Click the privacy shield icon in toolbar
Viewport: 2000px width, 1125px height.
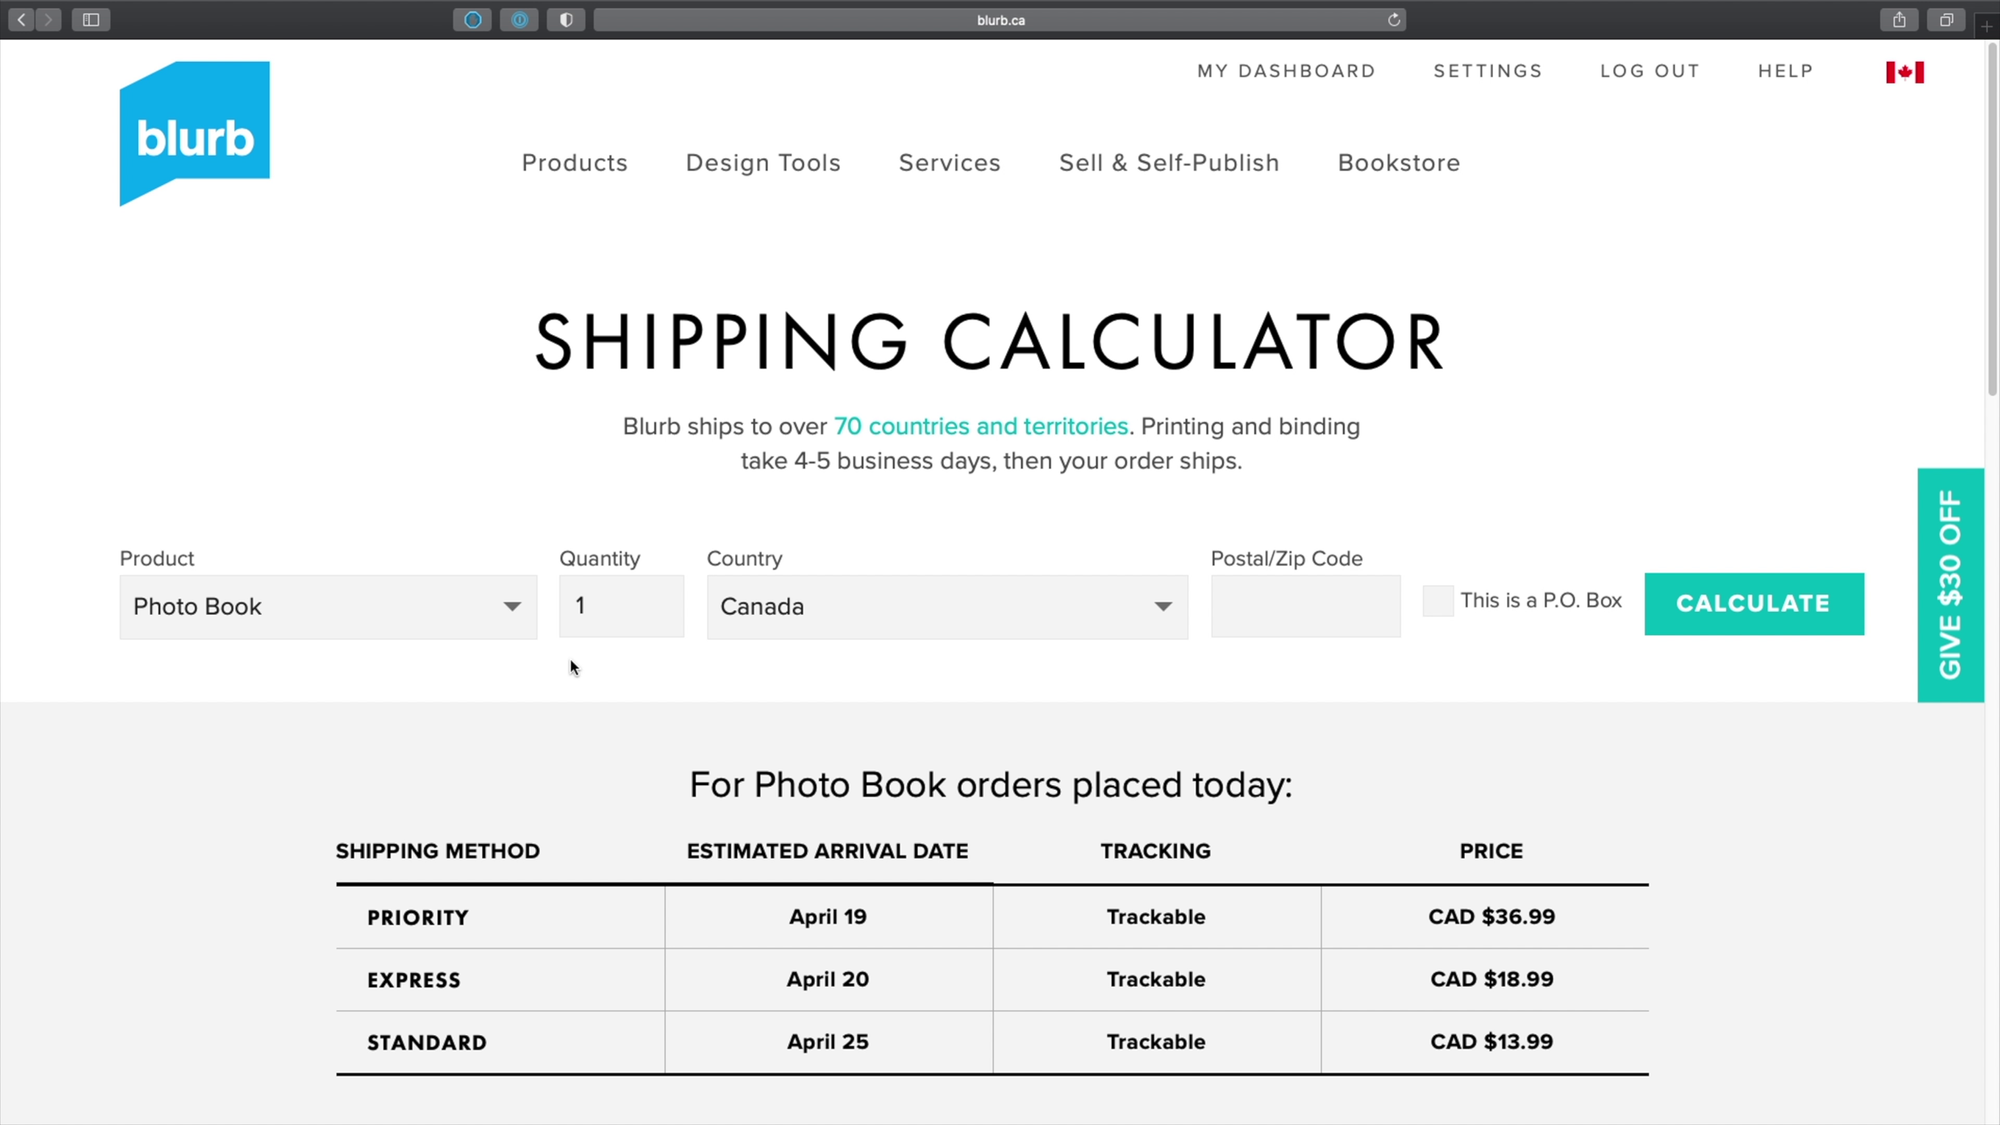coord(566,19)
